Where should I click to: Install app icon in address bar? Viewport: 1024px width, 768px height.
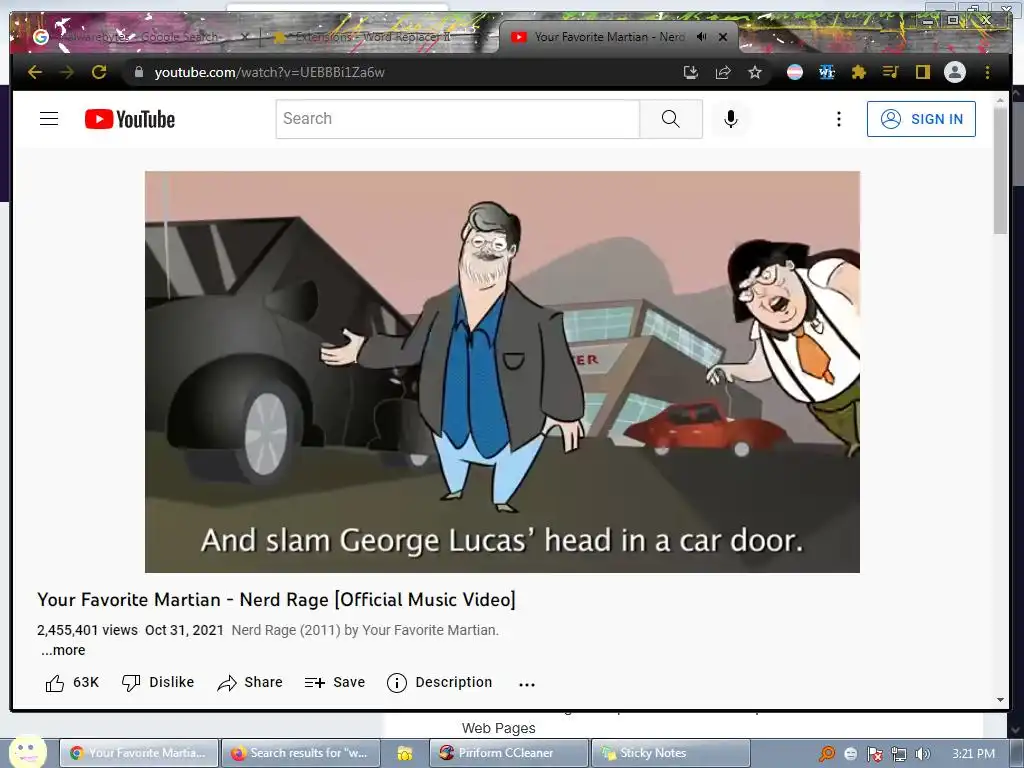pos(690,72)
